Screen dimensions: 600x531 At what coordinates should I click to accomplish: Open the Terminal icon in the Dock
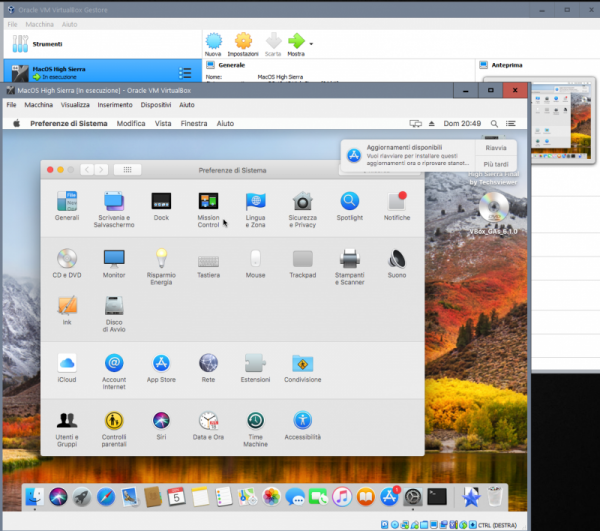(x=436, y=496)
